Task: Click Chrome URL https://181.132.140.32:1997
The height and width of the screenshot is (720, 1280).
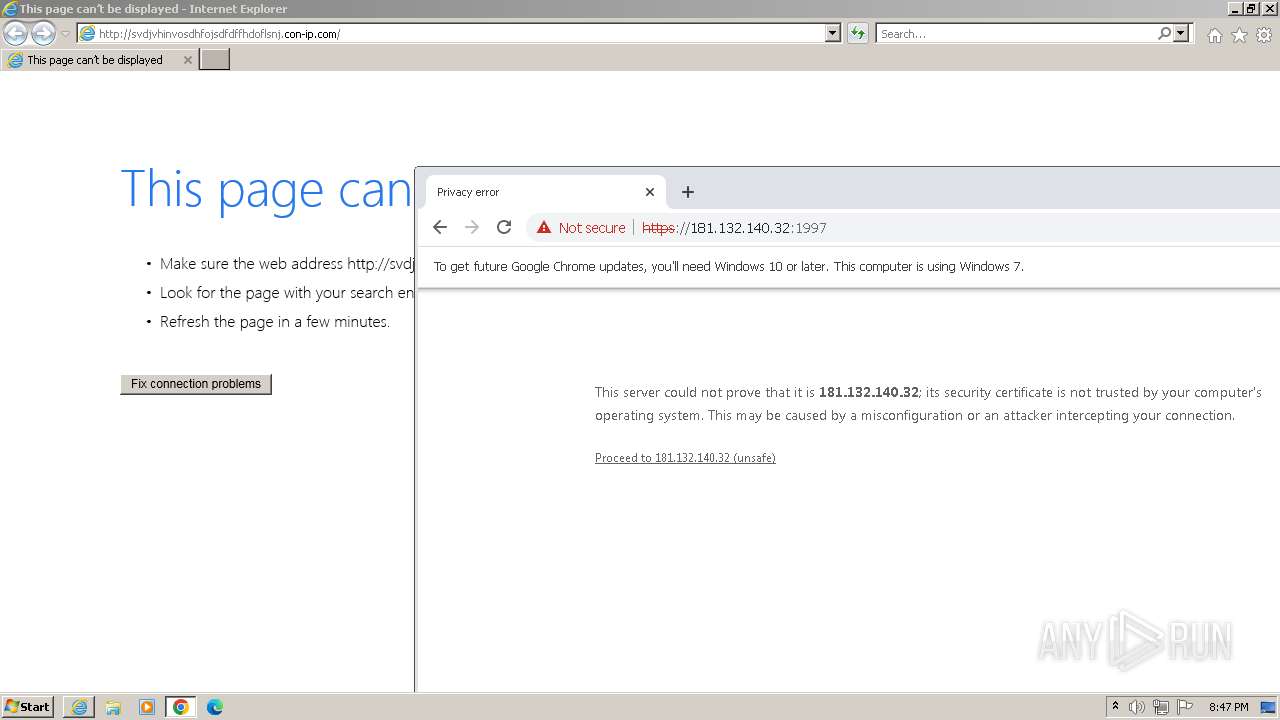Action: tap(734, 228)
